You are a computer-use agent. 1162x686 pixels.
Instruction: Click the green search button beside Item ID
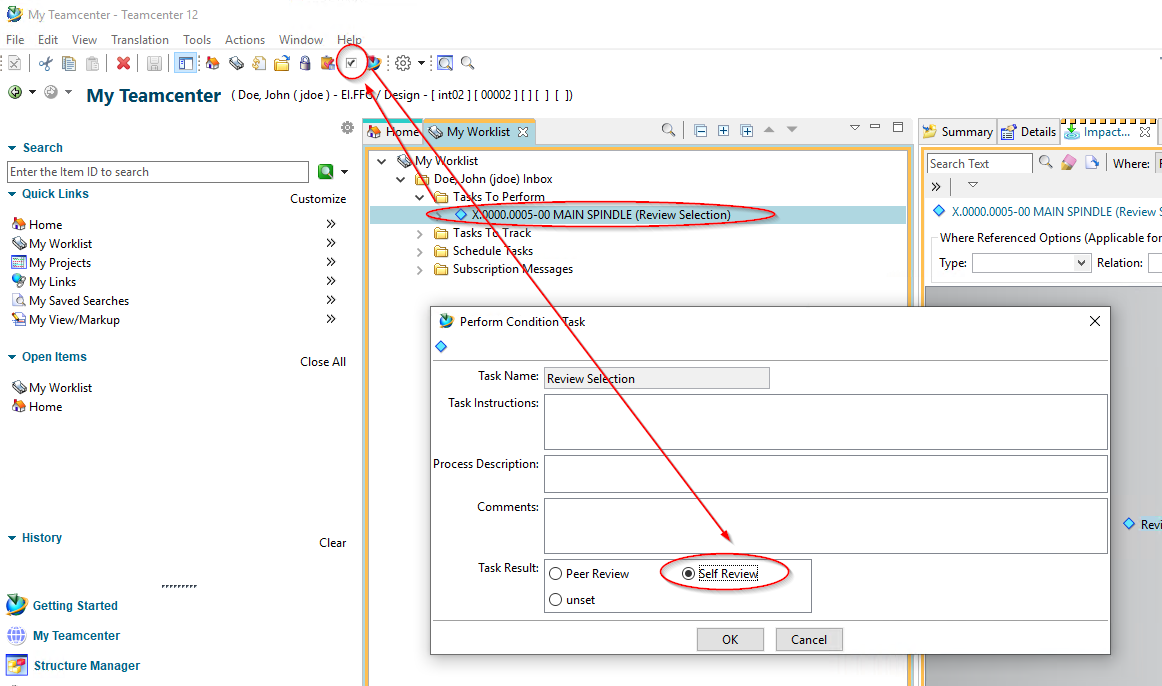pyautogui.click(x=325, y=172)
